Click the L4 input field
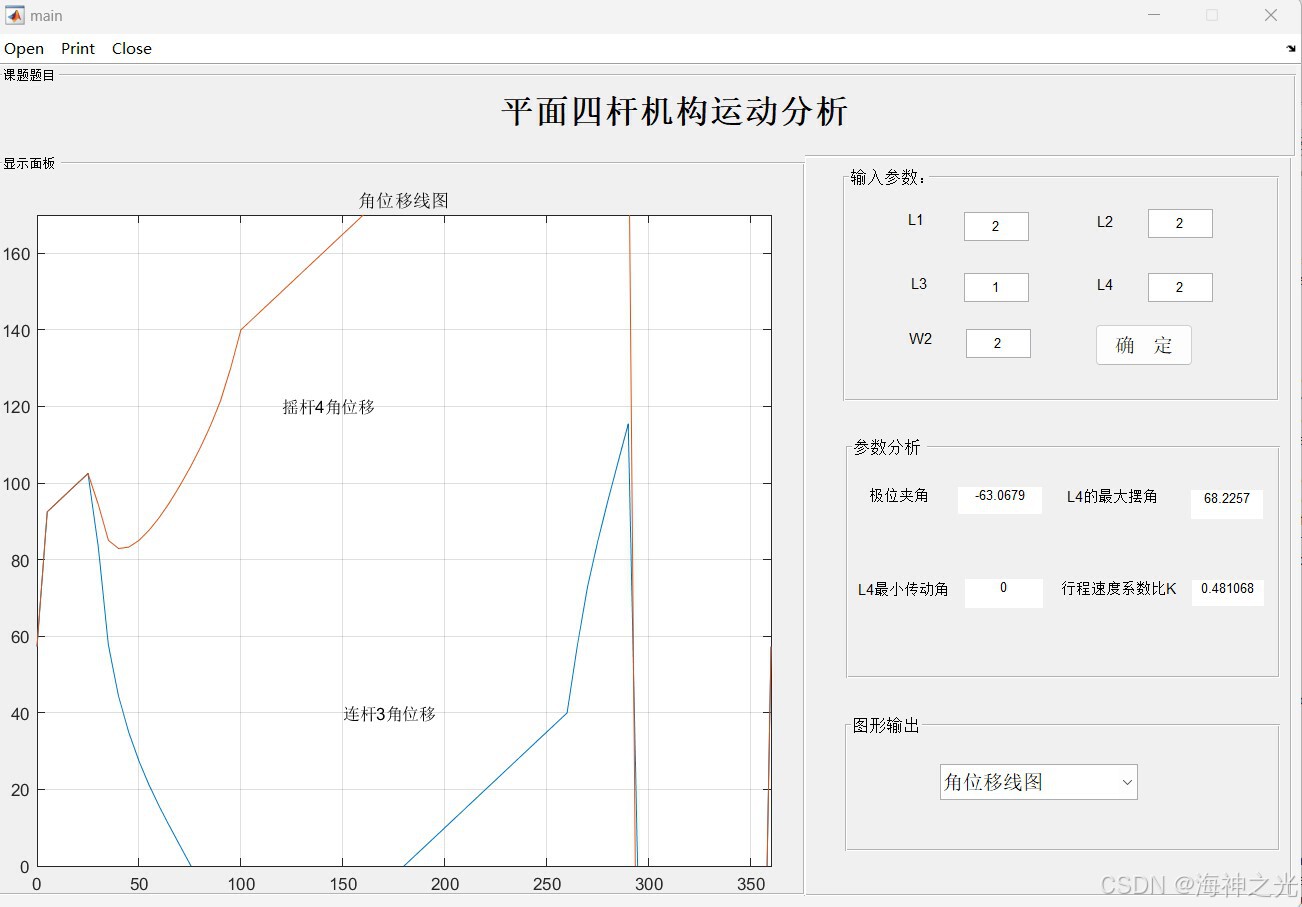Viewport: 1302px width, 907px height. click(x=1180, y=287)
